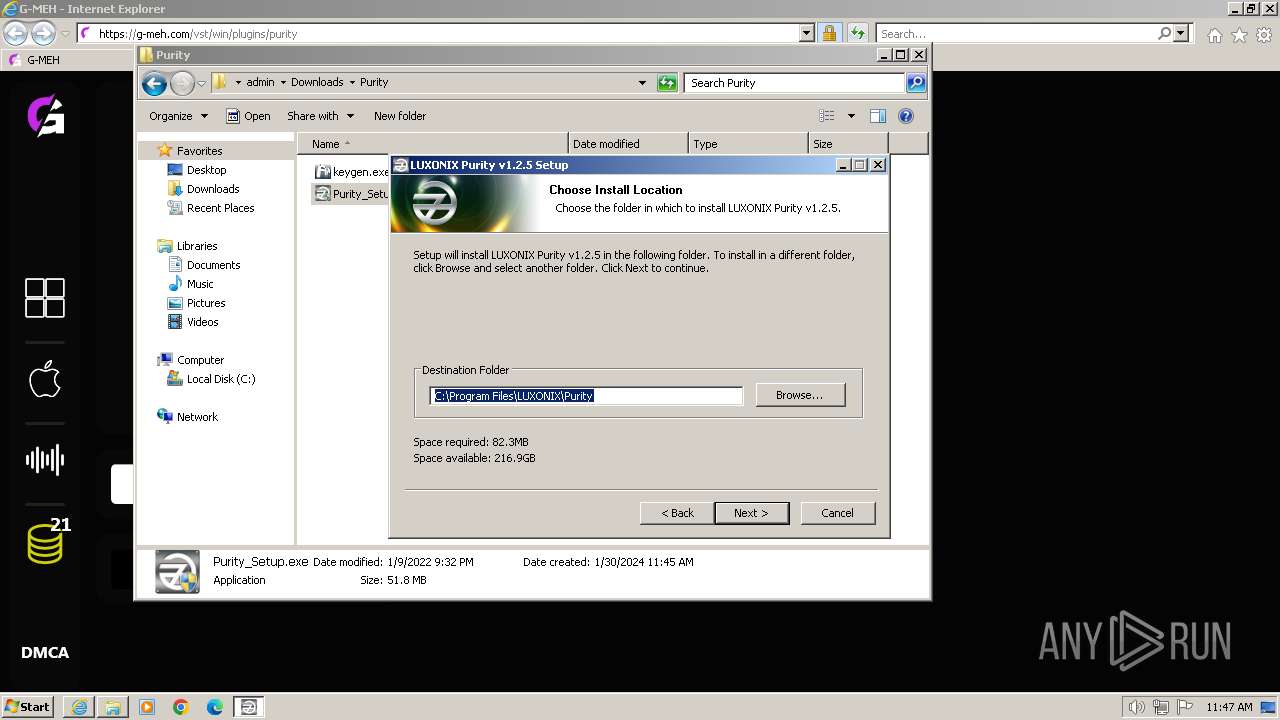Image resolution: width=1280 pixels, height=720 pixels.
Task: Open Internet Explorer from the taskbar
Action: pos(79,707)
